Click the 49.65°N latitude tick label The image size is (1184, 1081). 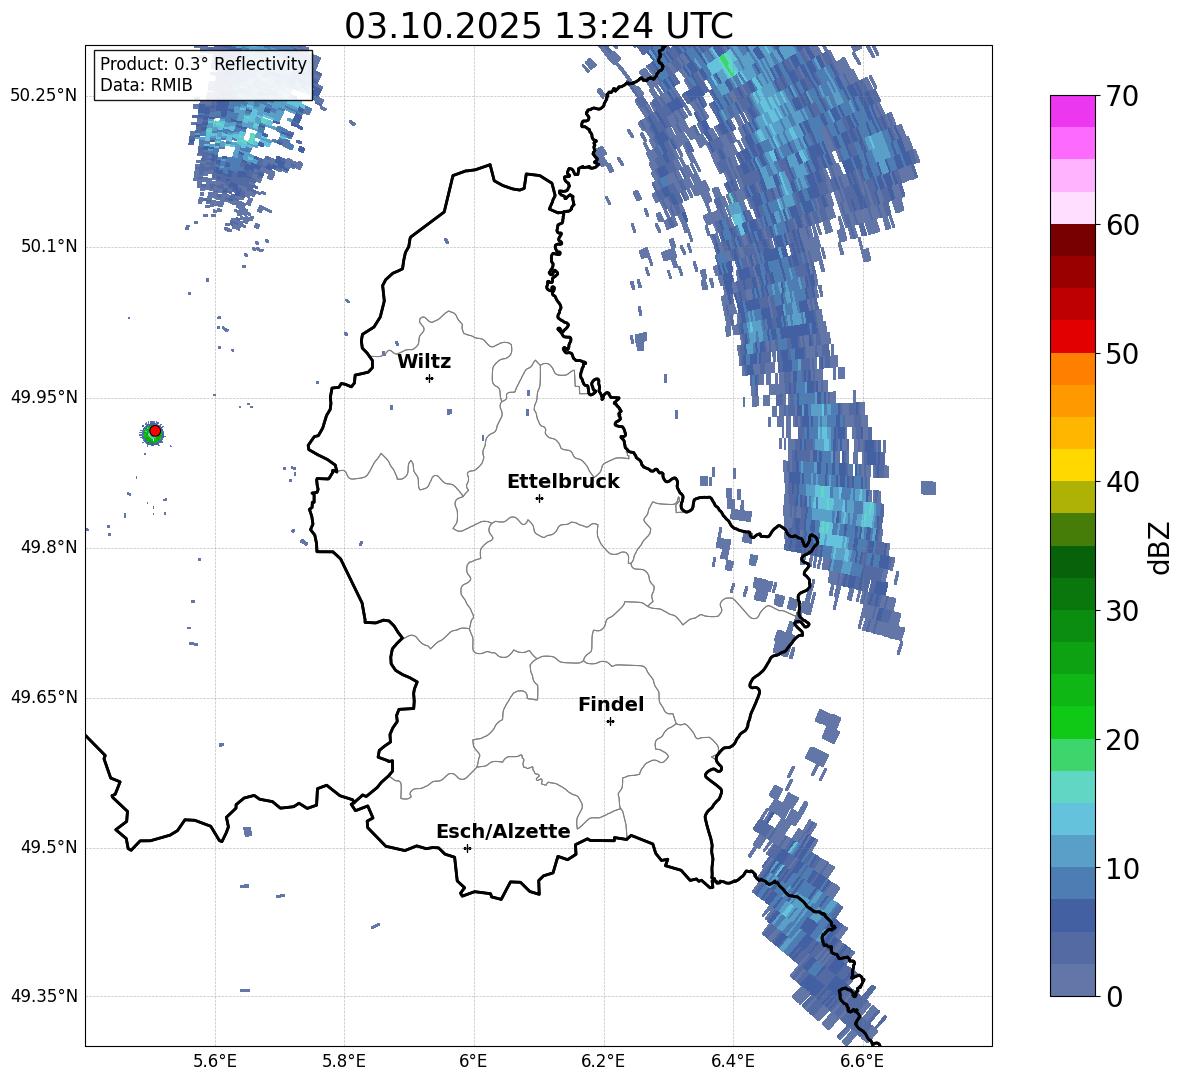[x=44, y=697]
